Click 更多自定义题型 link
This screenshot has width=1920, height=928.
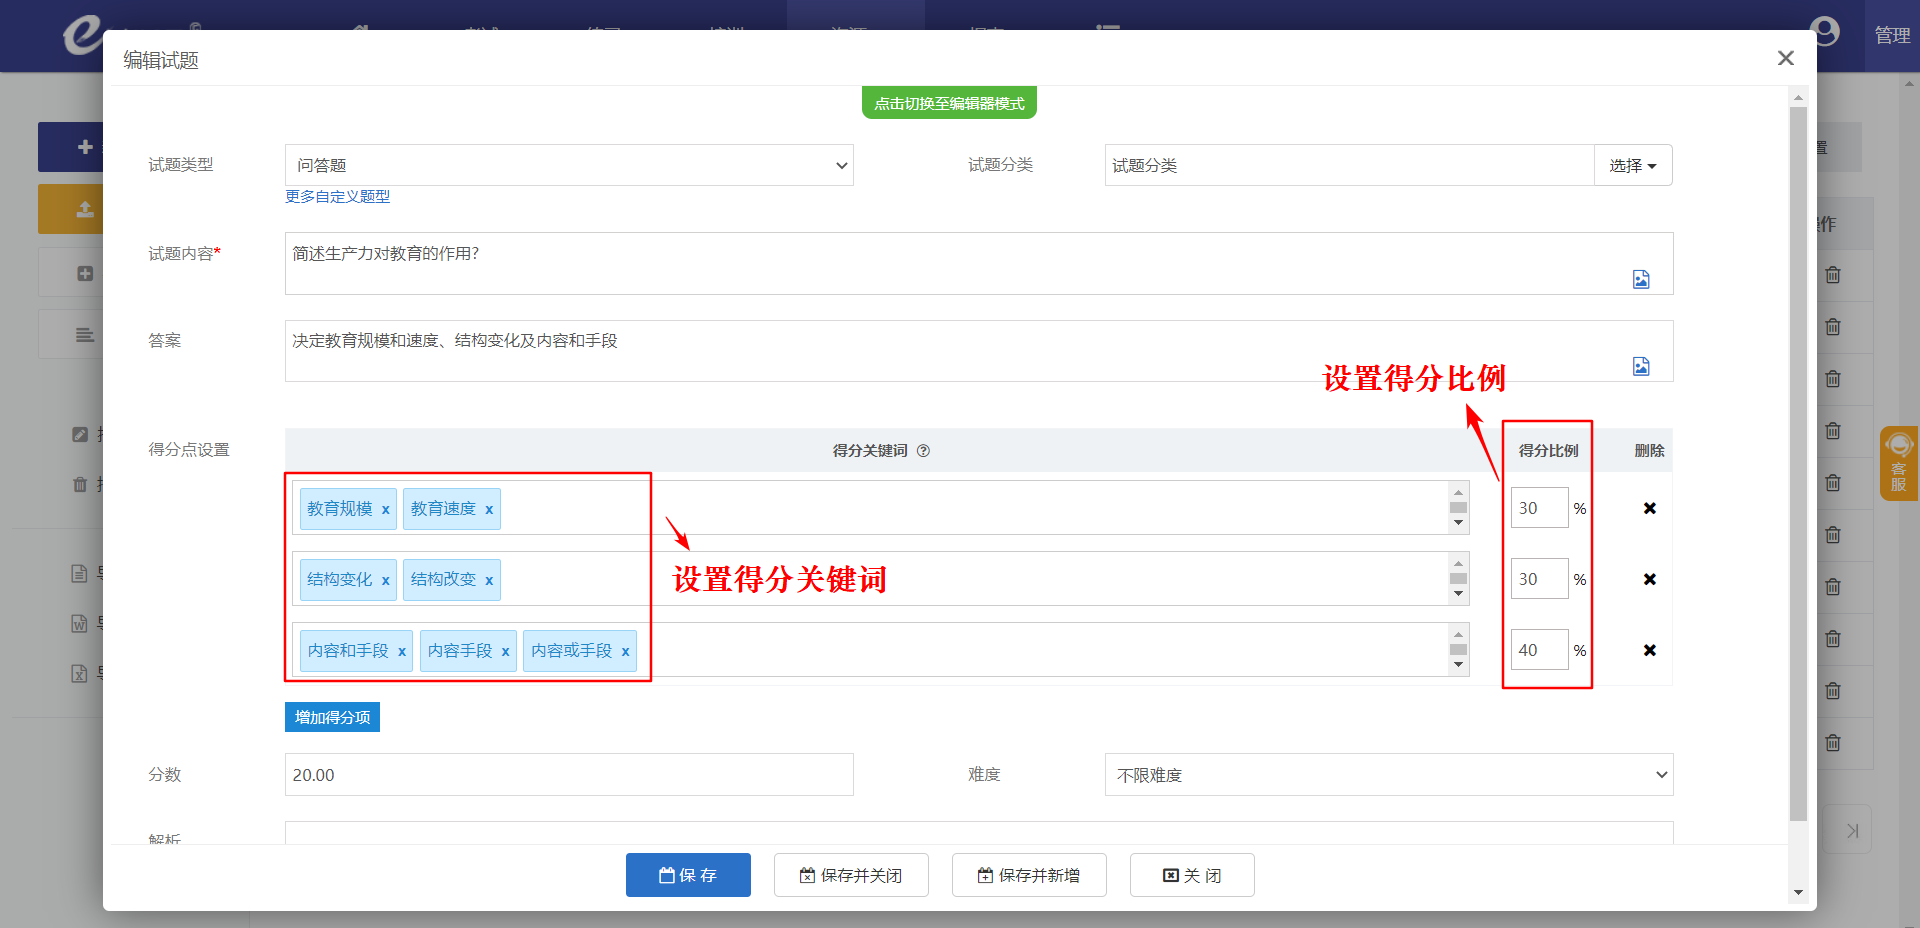tap(337, 197)
